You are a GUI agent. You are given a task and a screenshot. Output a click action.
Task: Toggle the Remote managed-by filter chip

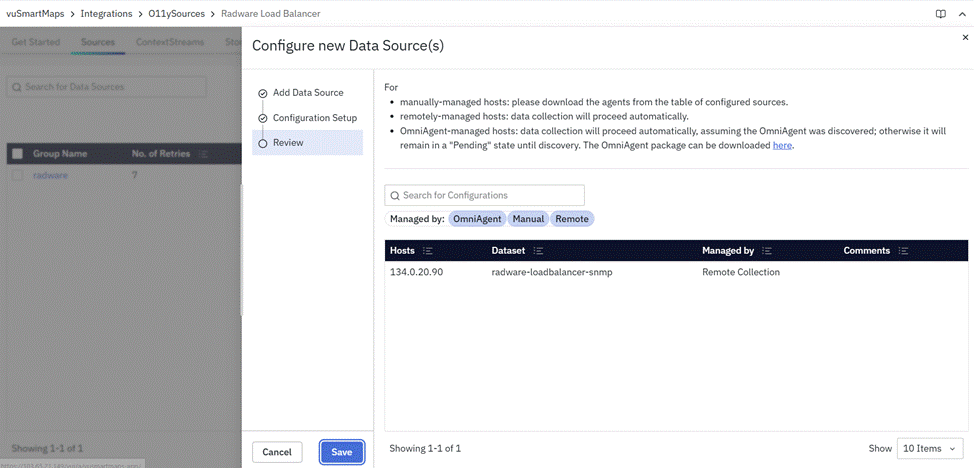[x=572, y=218]
